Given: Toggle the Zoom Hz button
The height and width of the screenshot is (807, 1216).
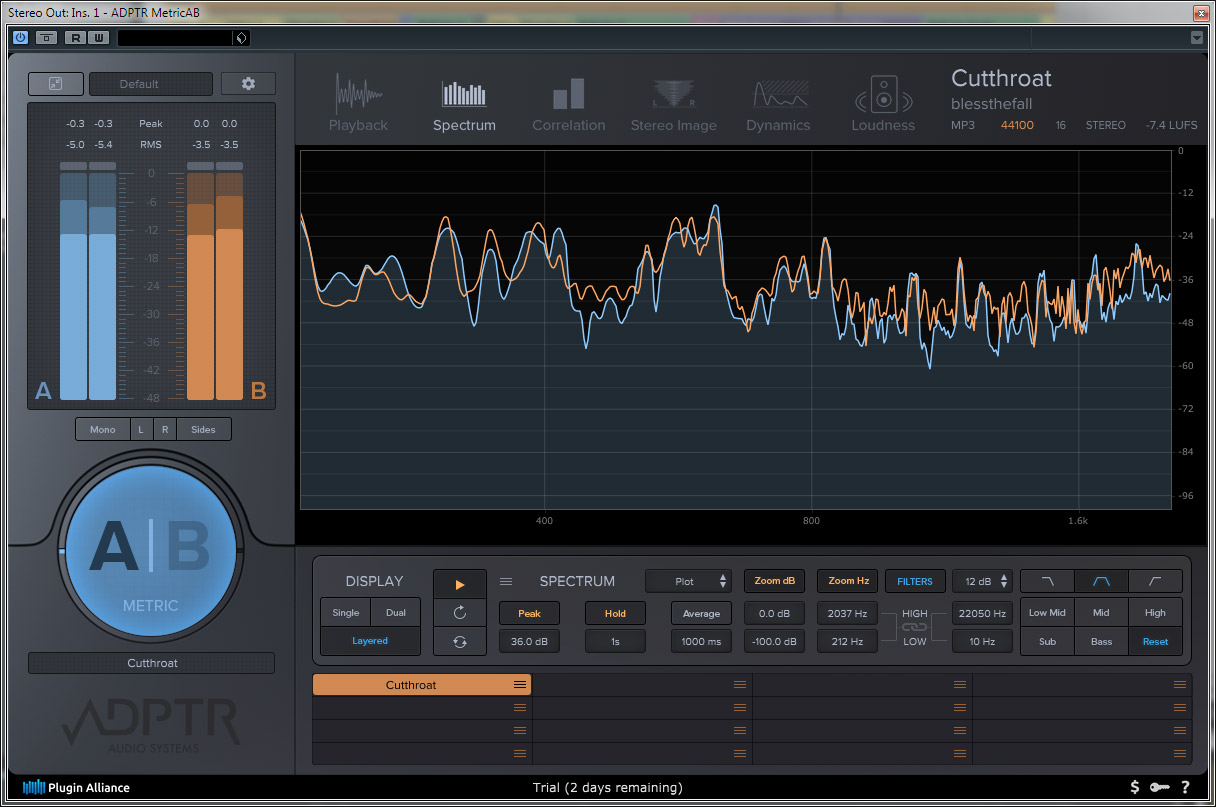Looking at the screenshot, I should [847, 581].
